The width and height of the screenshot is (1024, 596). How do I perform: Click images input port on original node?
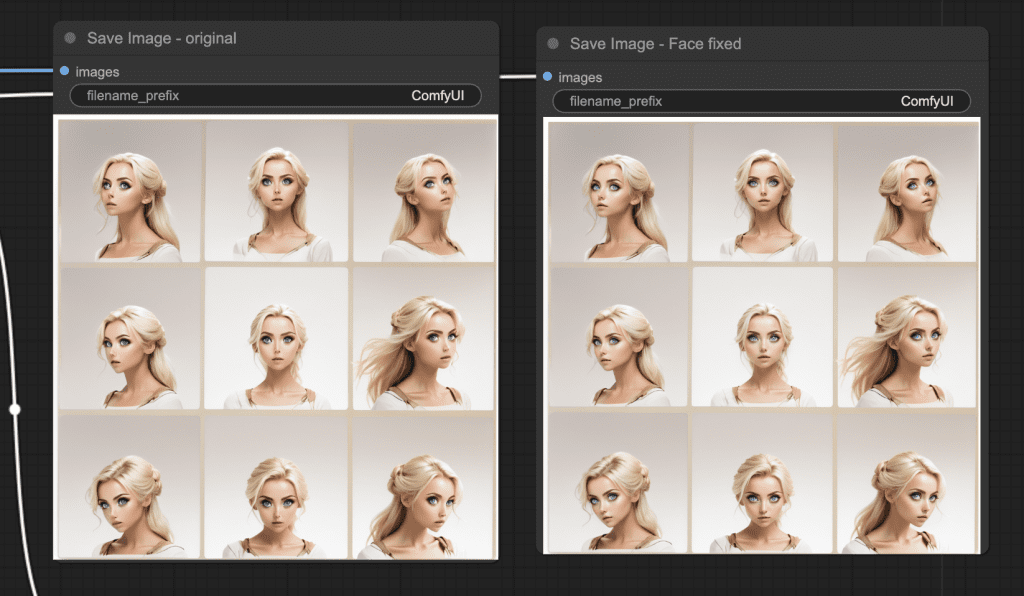coord(65,71)
